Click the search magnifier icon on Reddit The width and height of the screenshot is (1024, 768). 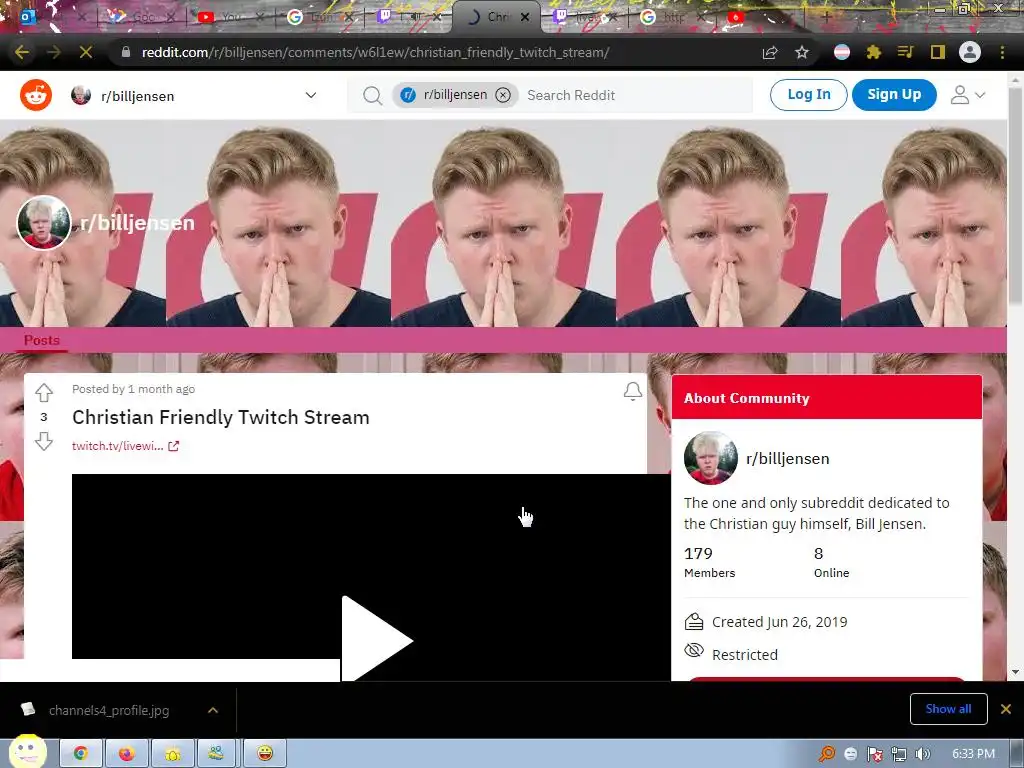pos(372,95)
